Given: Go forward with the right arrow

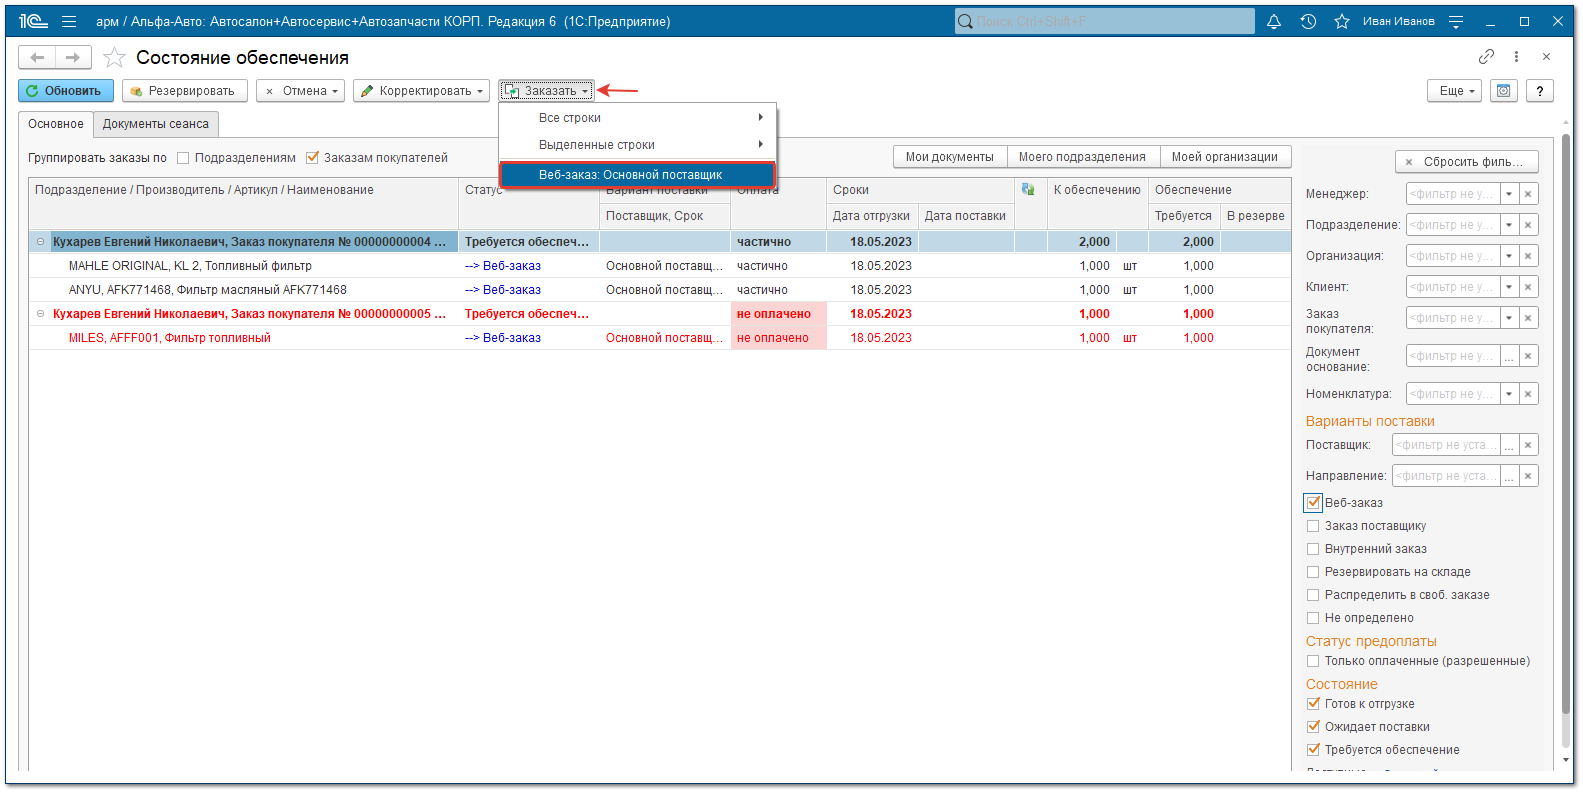Looking at the screenshot, I should pyautogui.click(x=73, y=58).
